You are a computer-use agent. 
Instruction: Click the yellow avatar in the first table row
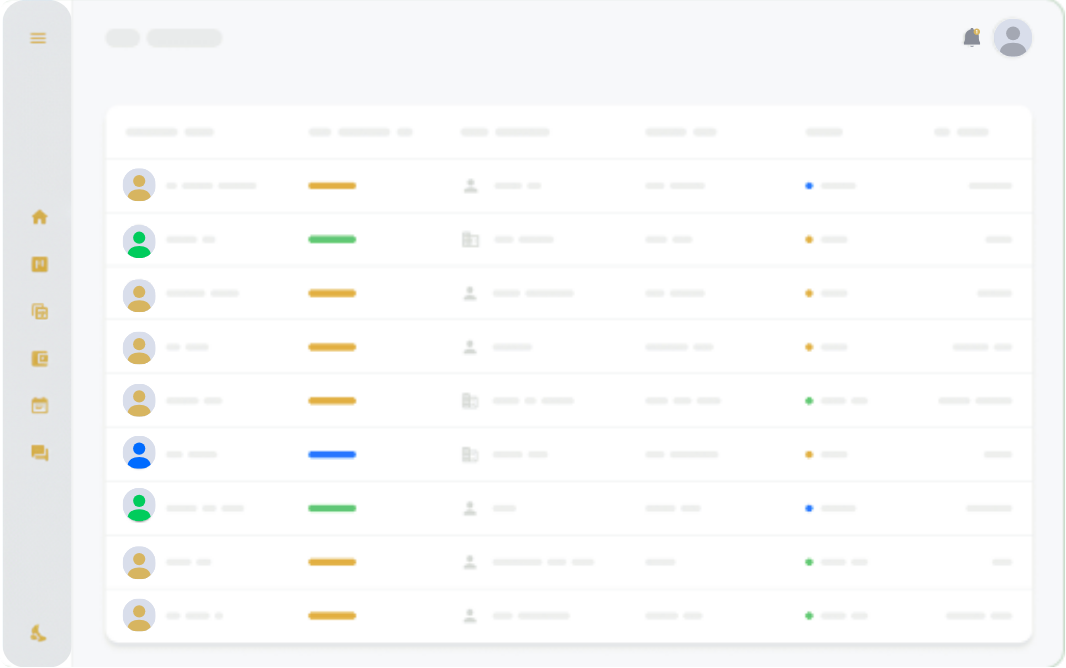pyautogui.click(x=139, y=186)
